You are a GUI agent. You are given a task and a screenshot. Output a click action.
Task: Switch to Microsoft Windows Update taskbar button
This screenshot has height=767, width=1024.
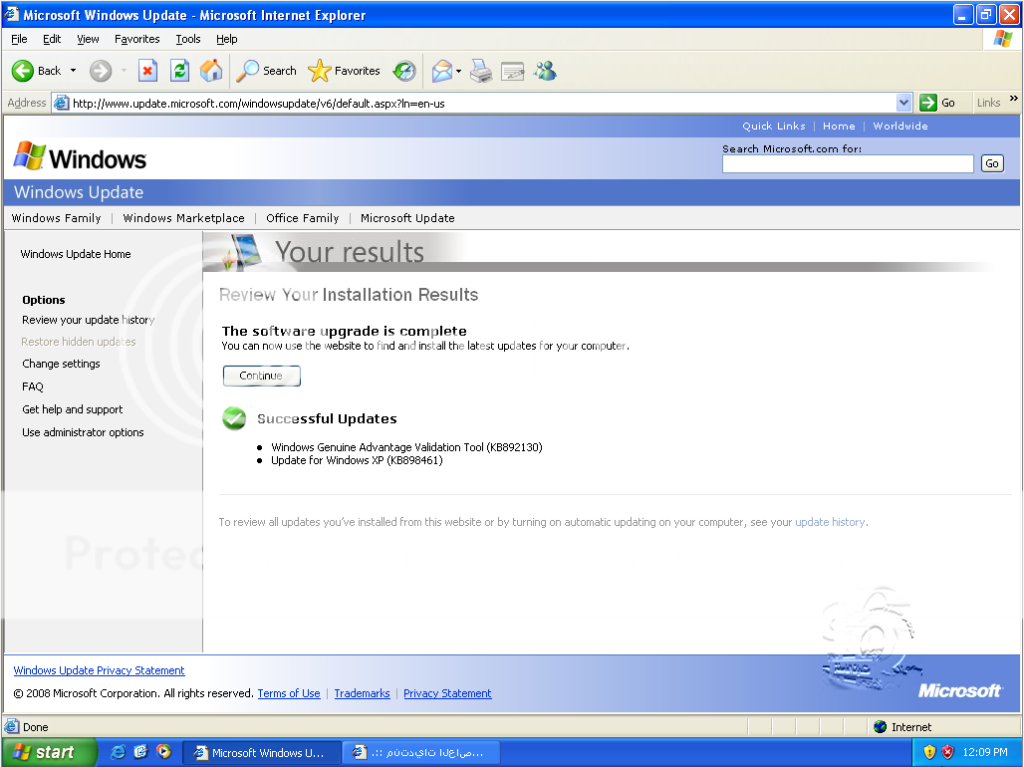261,752
